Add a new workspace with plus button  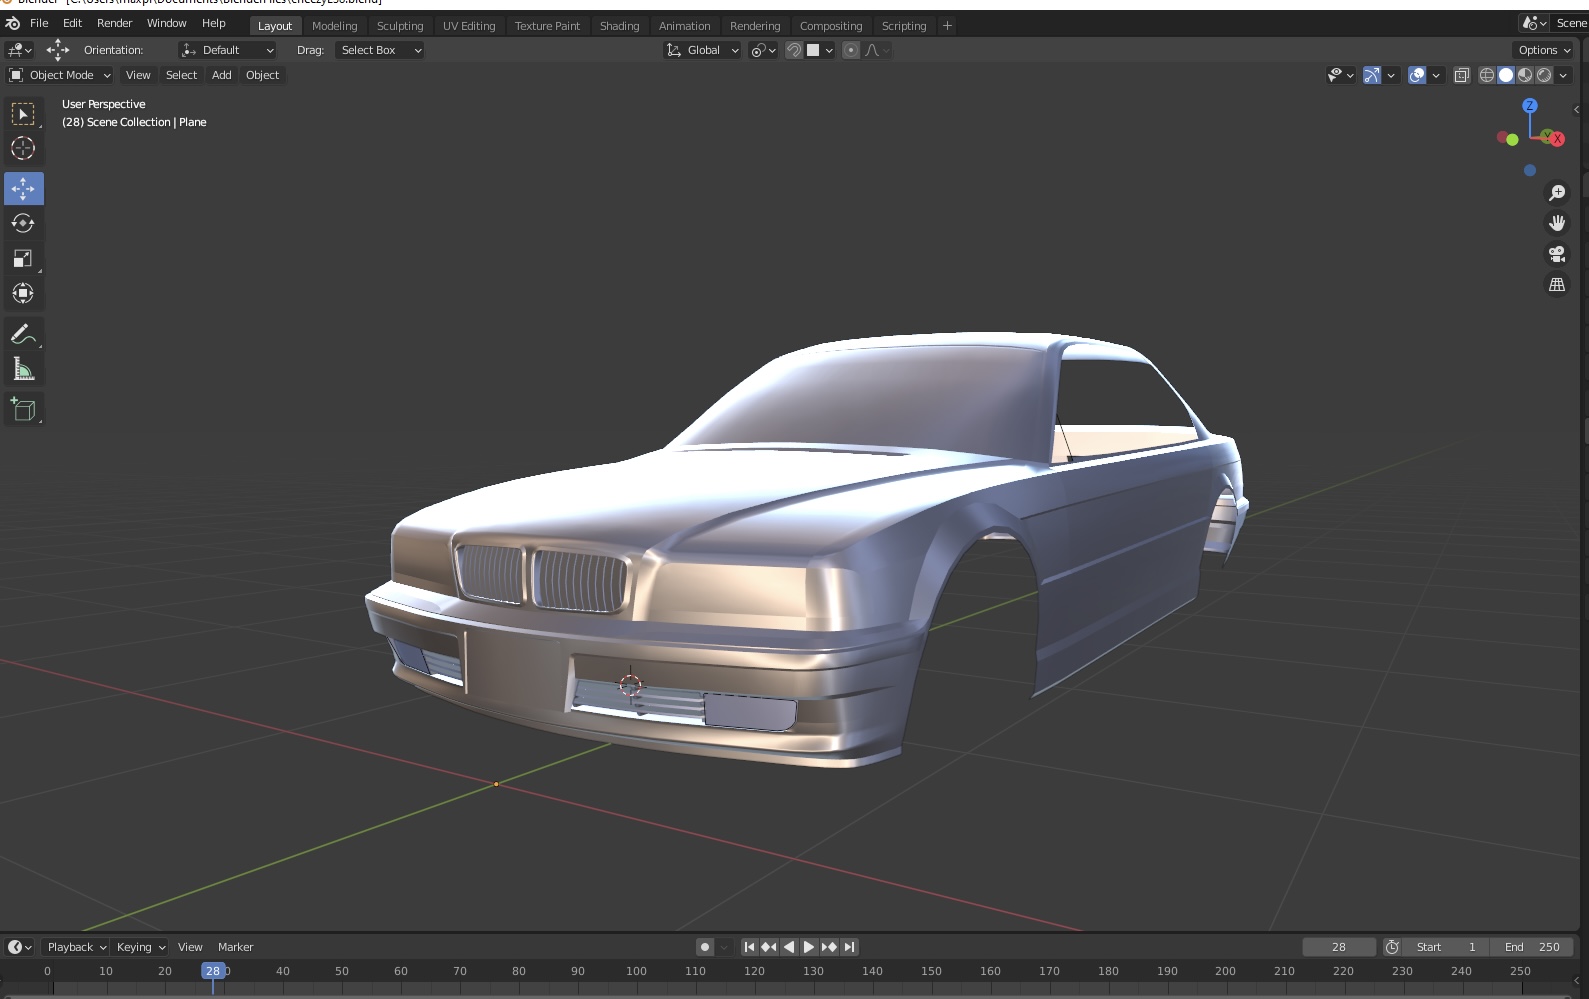pos(947,26)
